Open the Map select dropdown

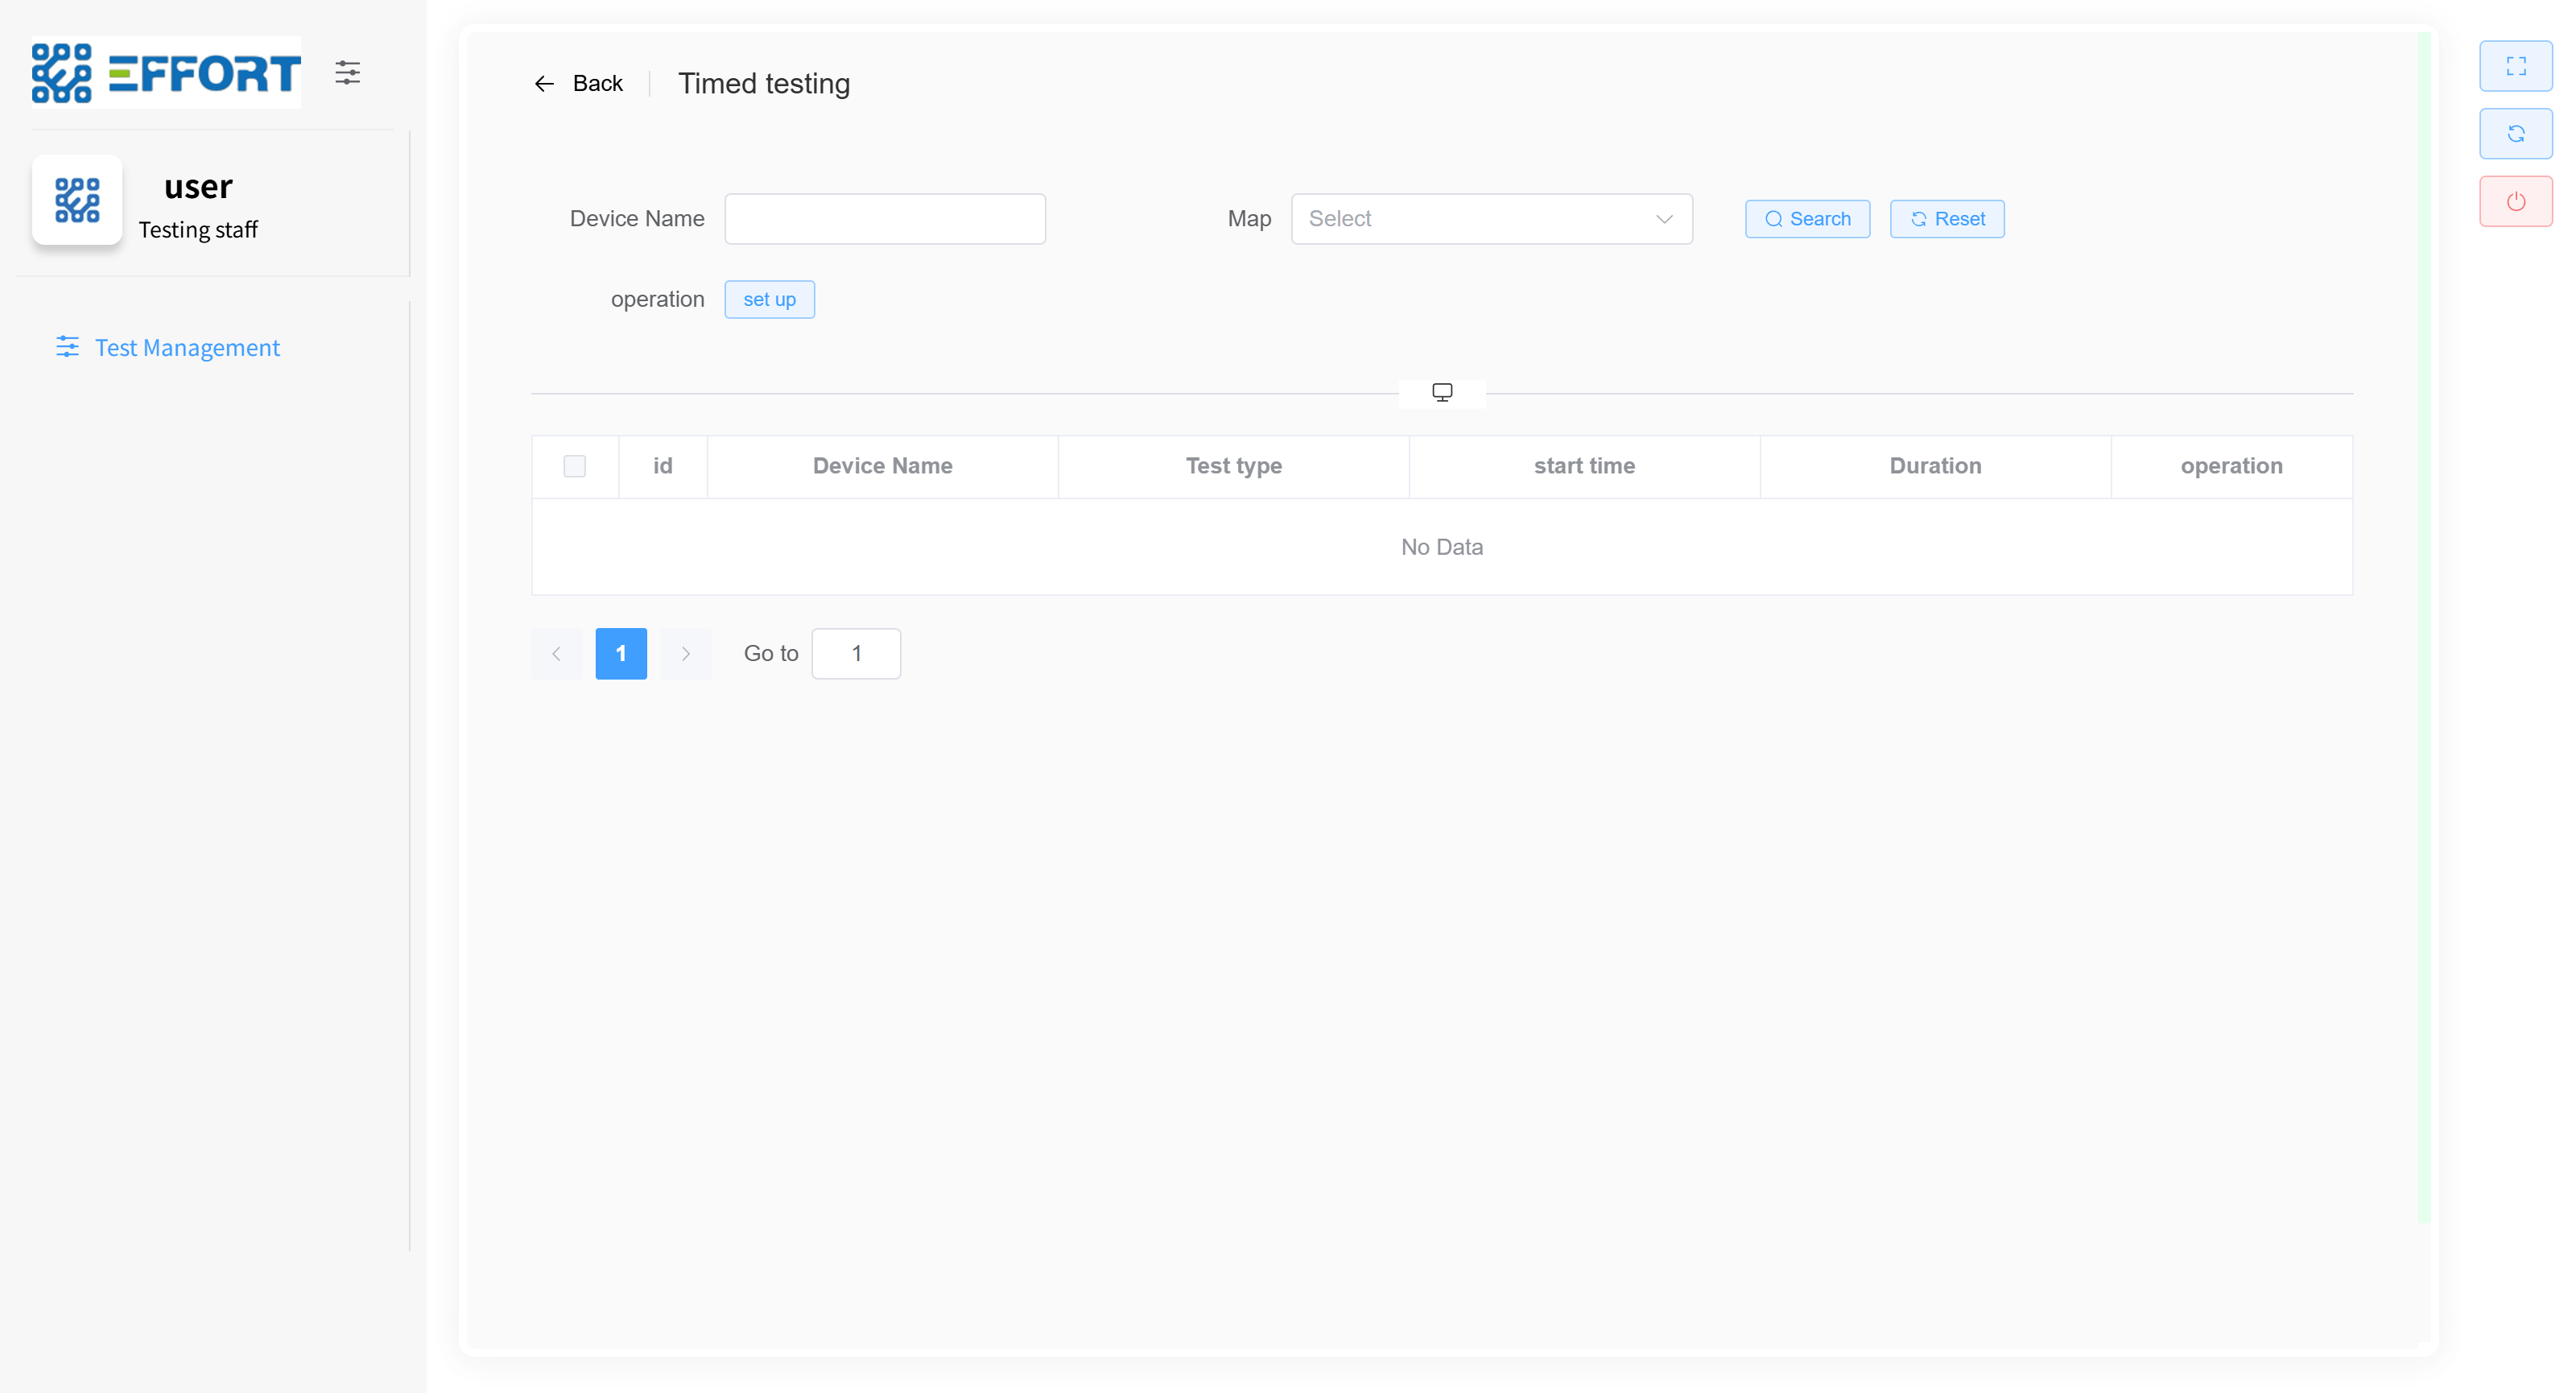[x=1474, y=219]
